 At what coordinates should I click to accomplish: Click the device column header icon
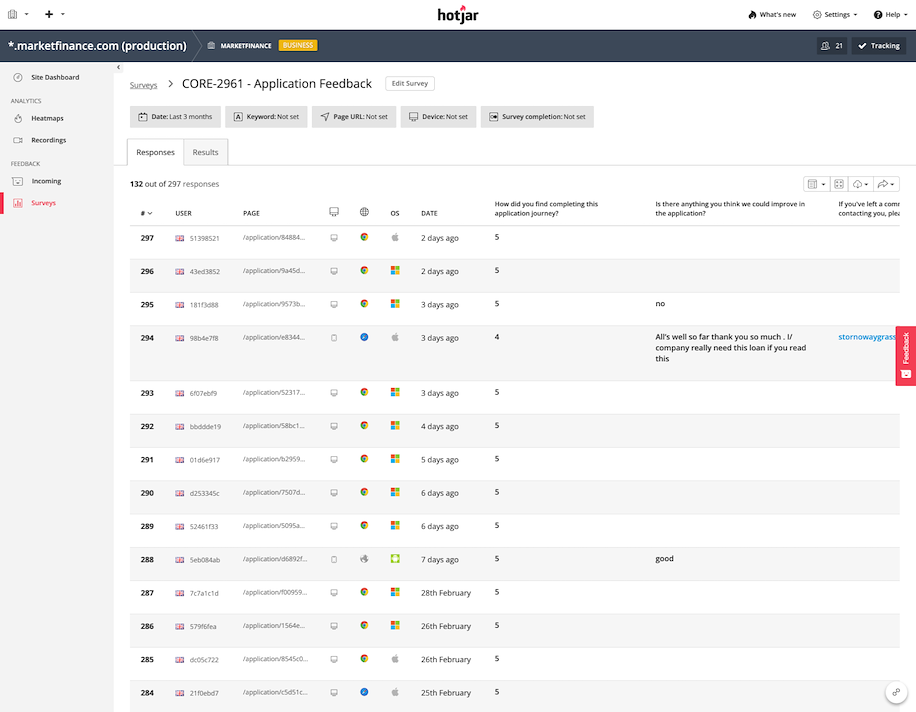tap(334, 212)
